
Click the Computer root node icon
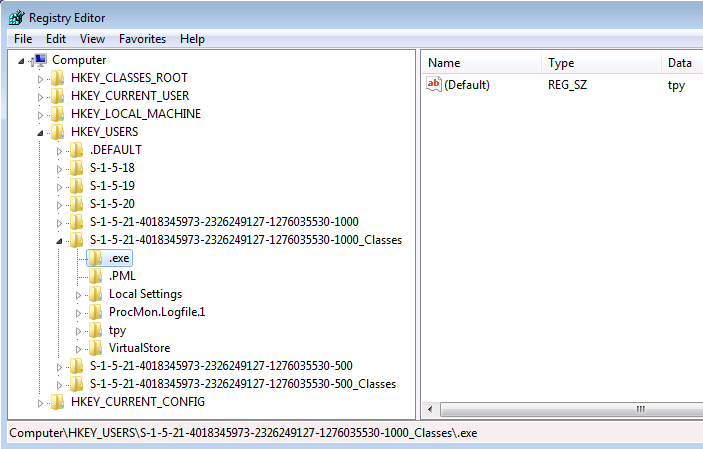pos(41,60)
